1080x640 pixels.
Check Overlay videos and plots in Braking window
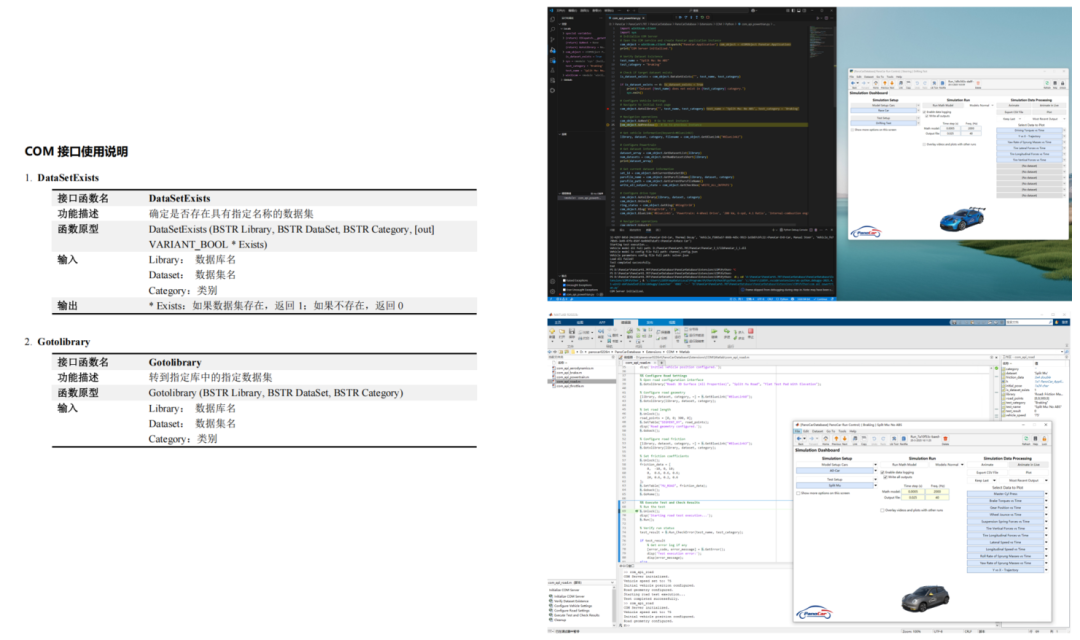pyautogui.click(x=882, y=510)
